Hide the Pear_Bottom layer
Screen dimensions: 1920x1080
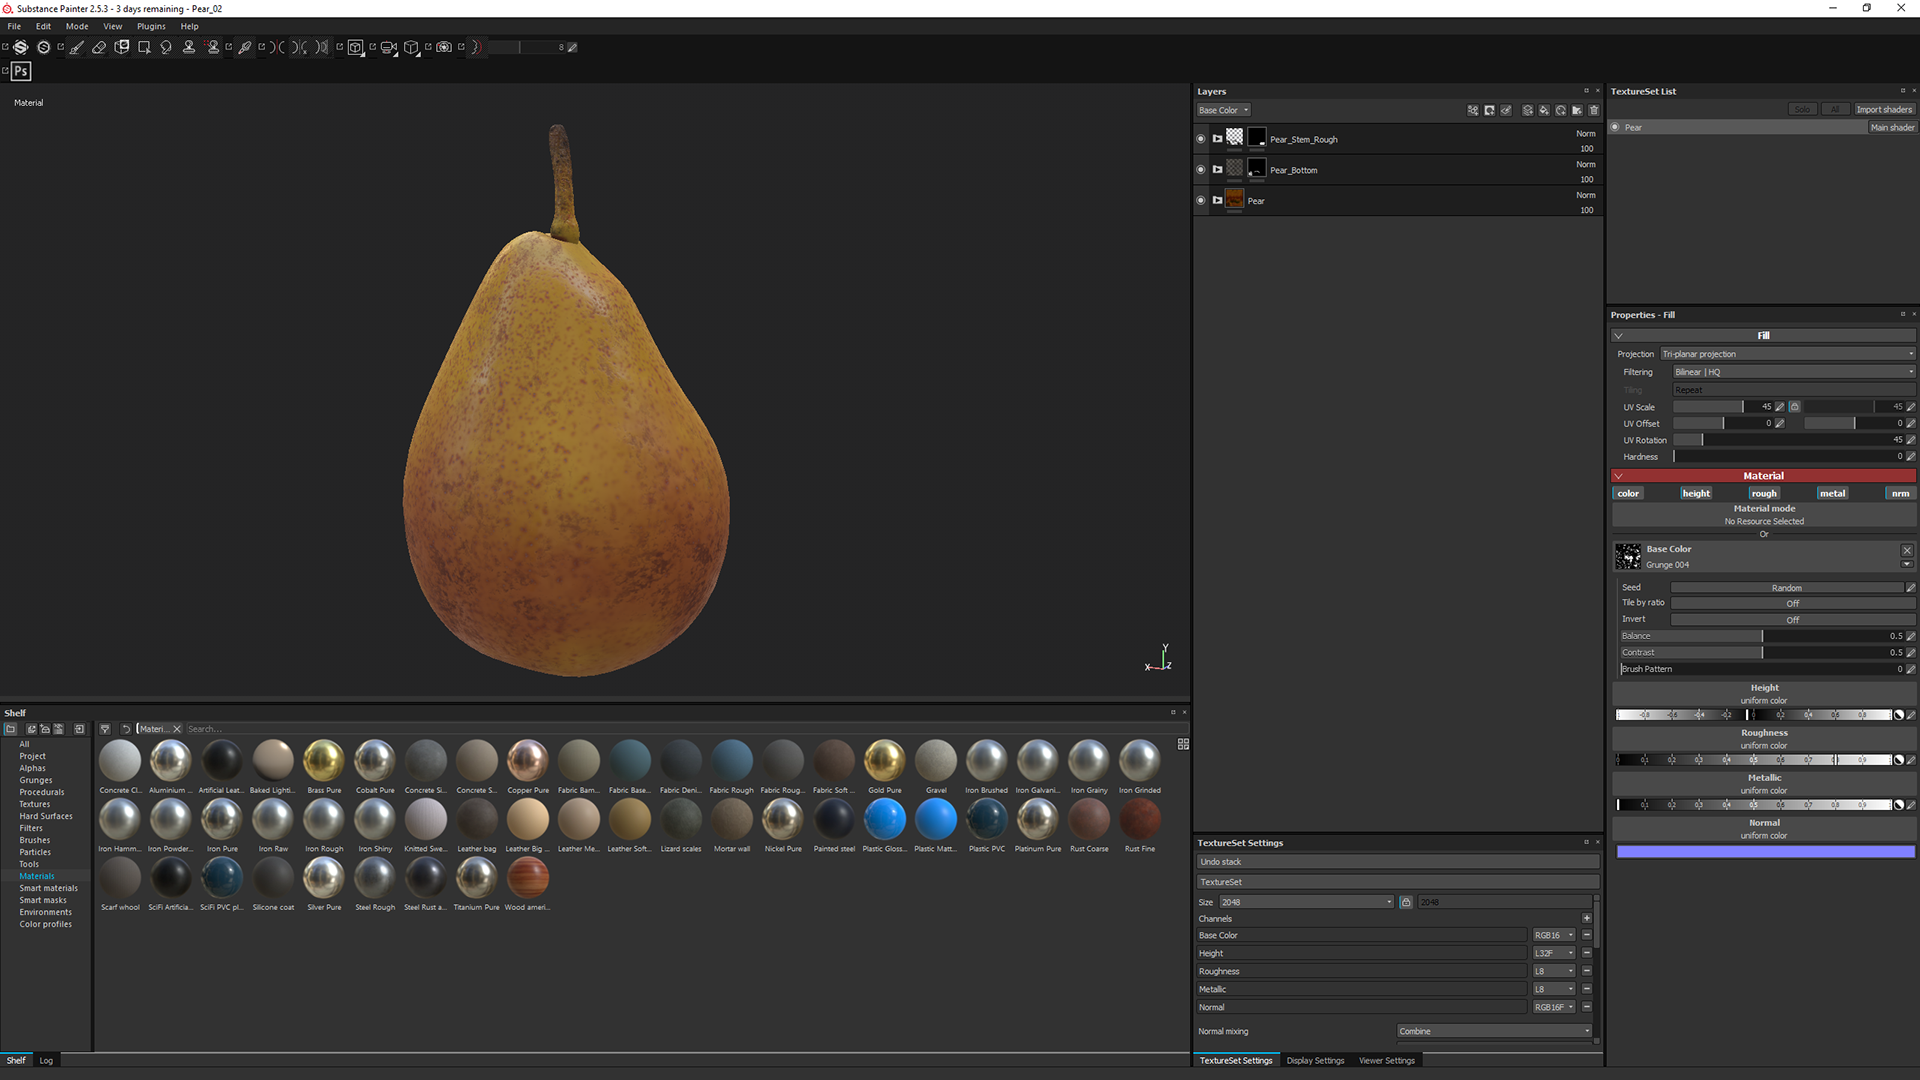tap(1201, 170)
